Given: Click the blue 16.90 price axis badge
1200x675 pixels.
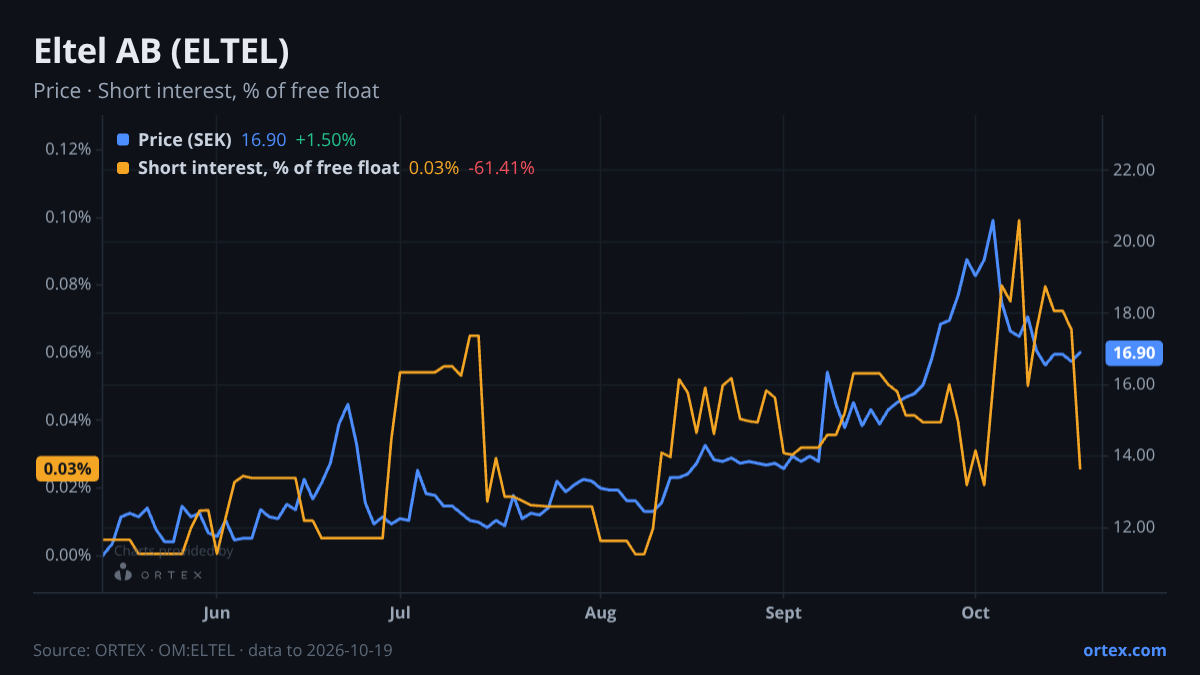Looking at the screenshot, I should (x=1134, y=353).
